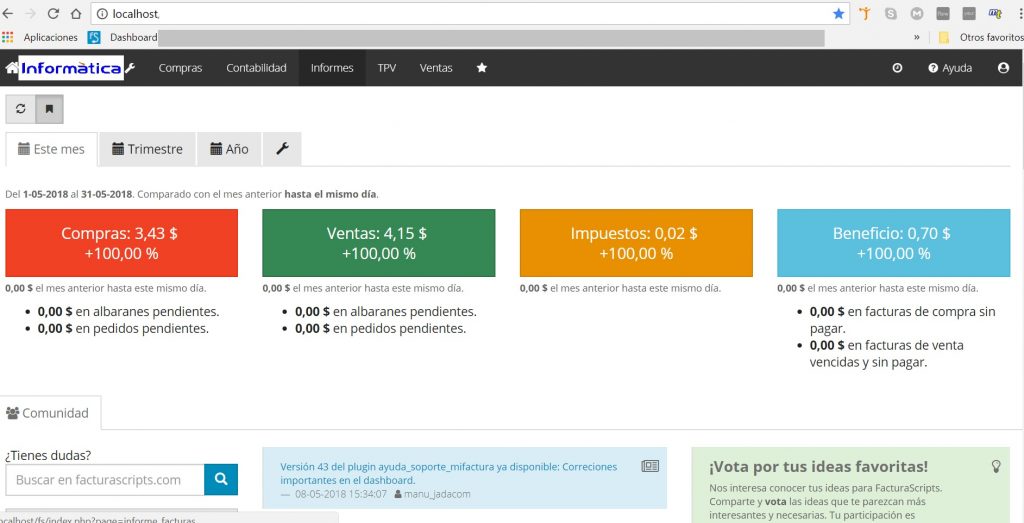Click the lightbulb icon in ideas box
The width and height of the screenshot is (1024, 523).
(x=997, y=466)
